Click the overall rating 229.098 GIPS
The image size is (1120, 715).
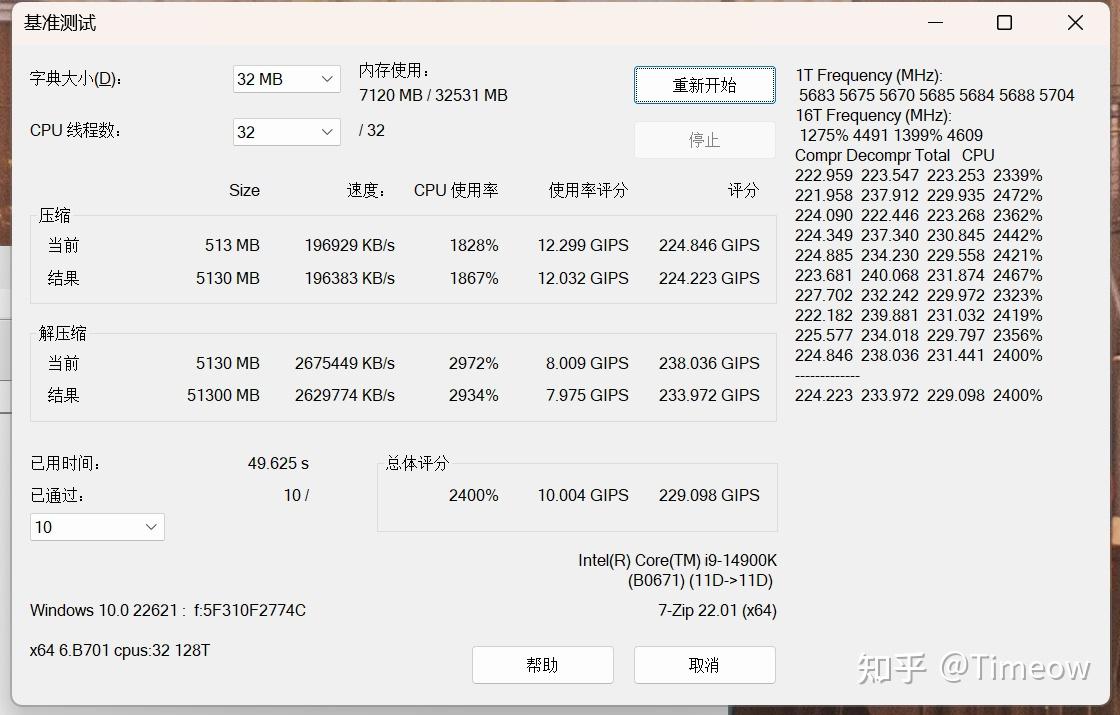709,495
